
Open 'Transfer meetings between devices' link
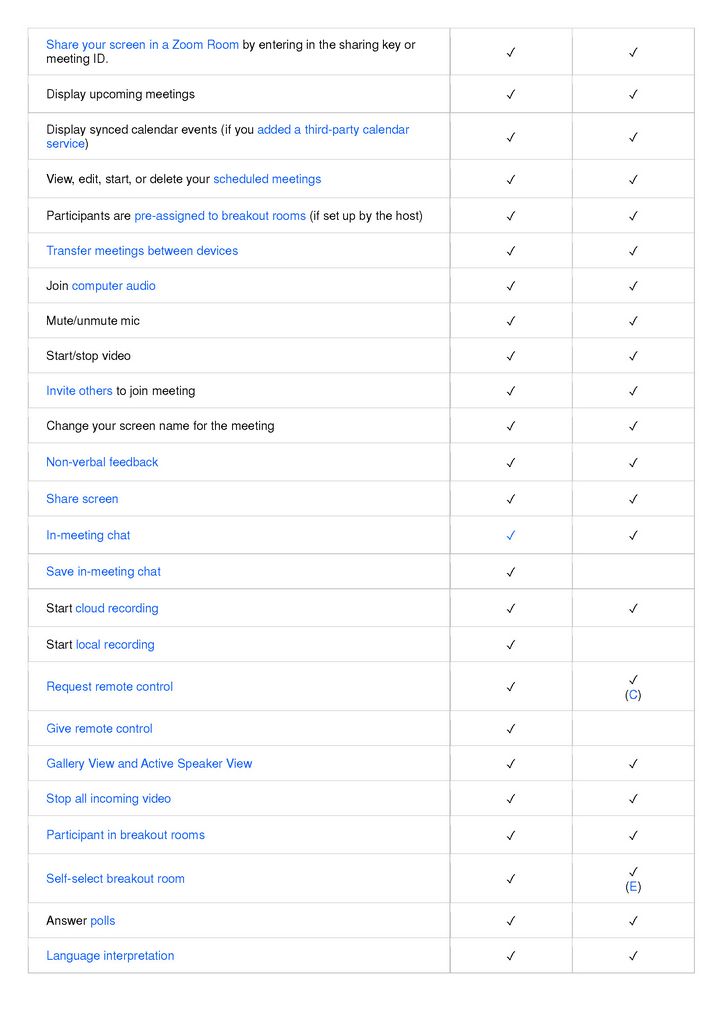tap(142, 251)
